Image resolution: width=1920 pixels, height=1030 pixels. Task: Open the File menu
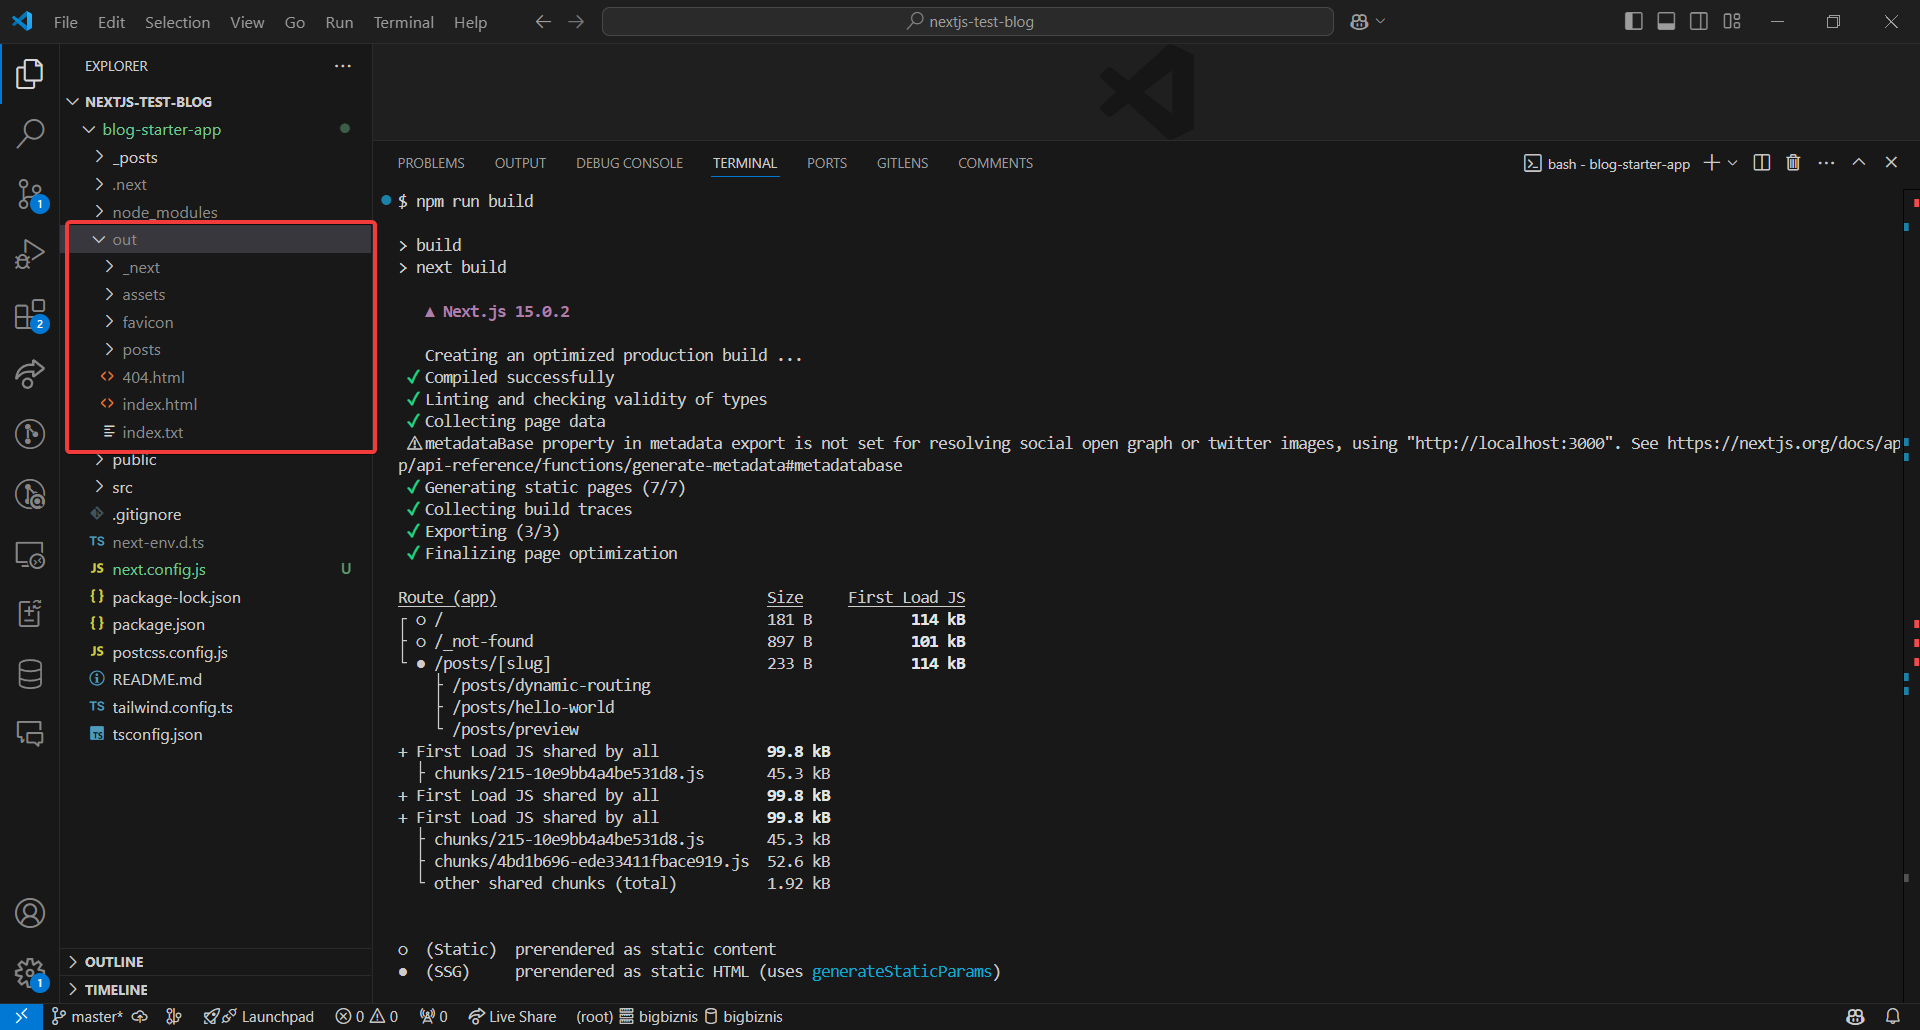(x=66, y=22)
